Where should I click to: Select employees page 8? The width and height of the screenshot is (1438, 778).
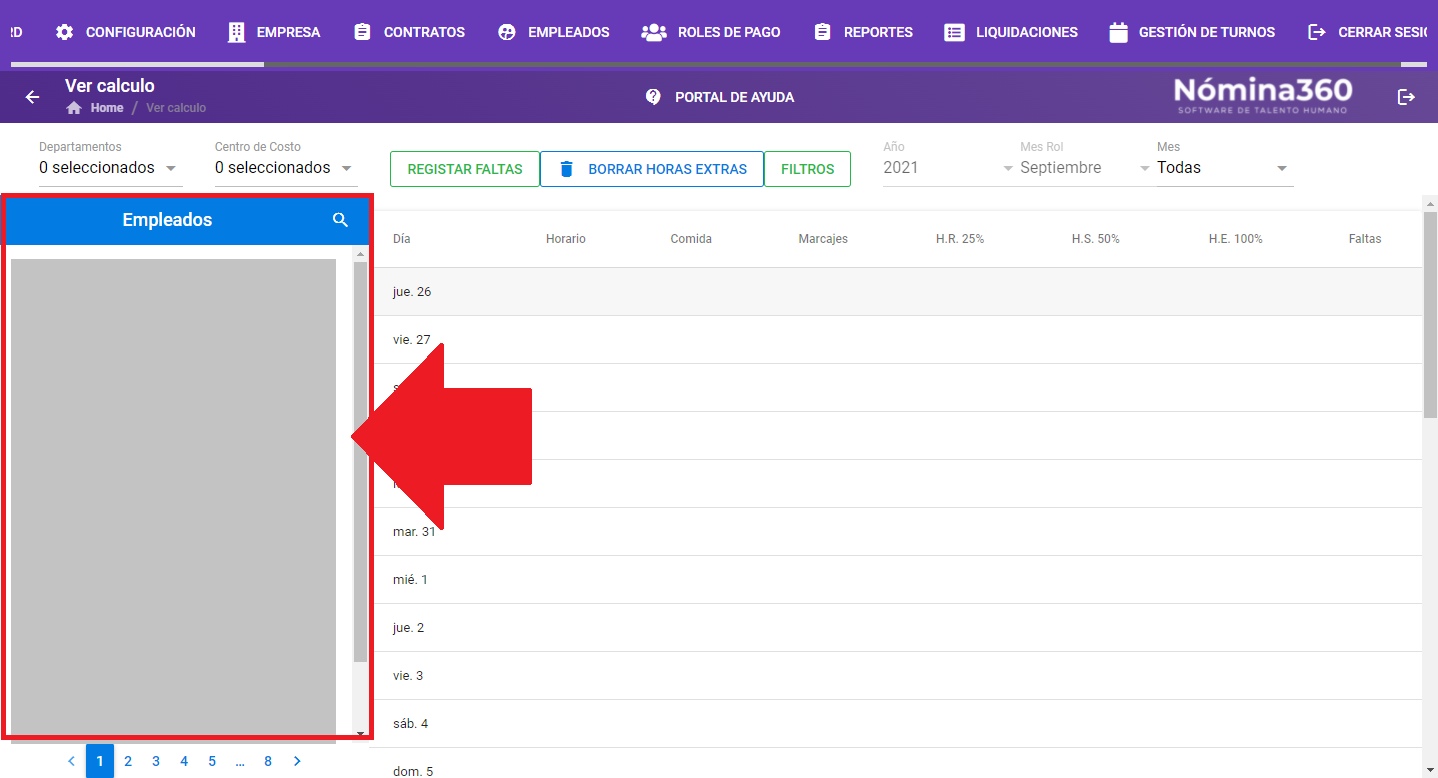[268, 761]
